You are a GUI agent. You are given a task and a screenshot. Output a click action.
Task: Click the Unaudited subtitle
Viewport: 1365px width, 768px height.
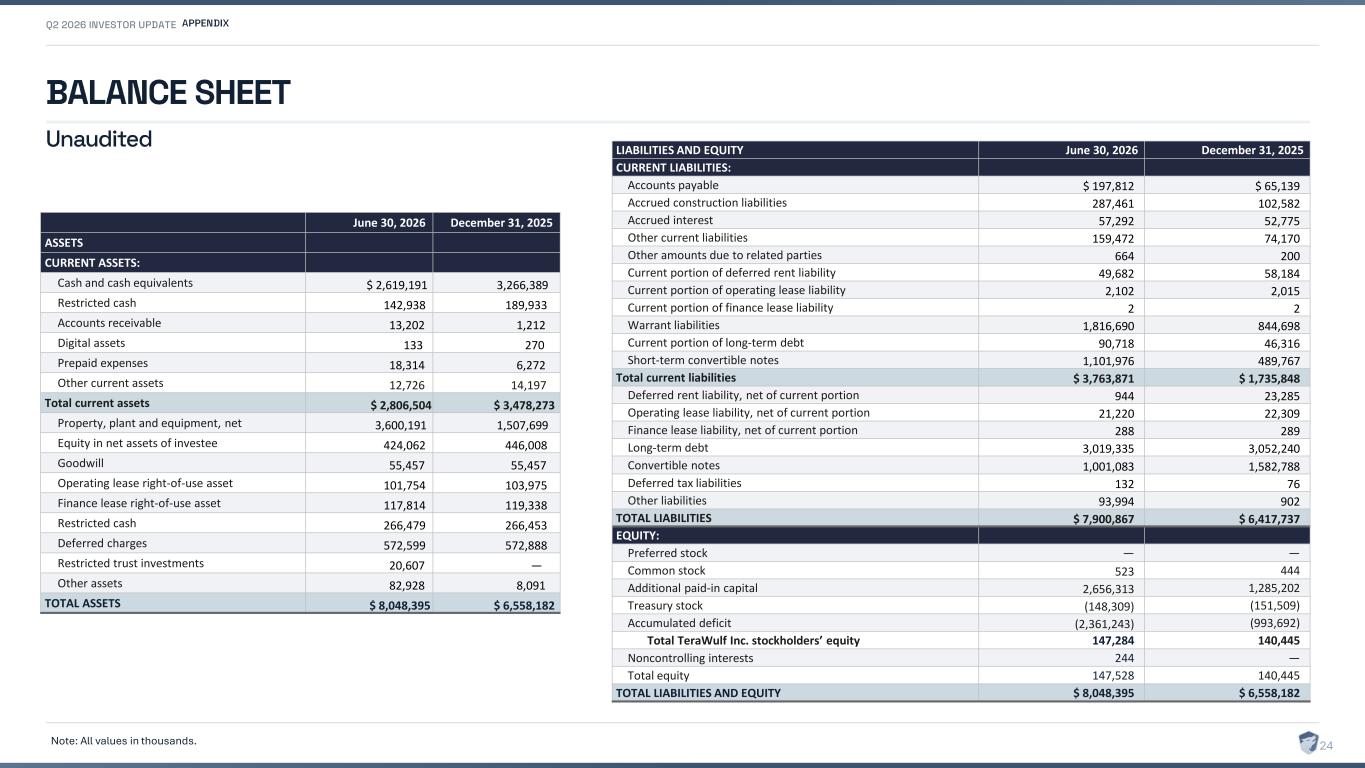click(x=99, y=139)
